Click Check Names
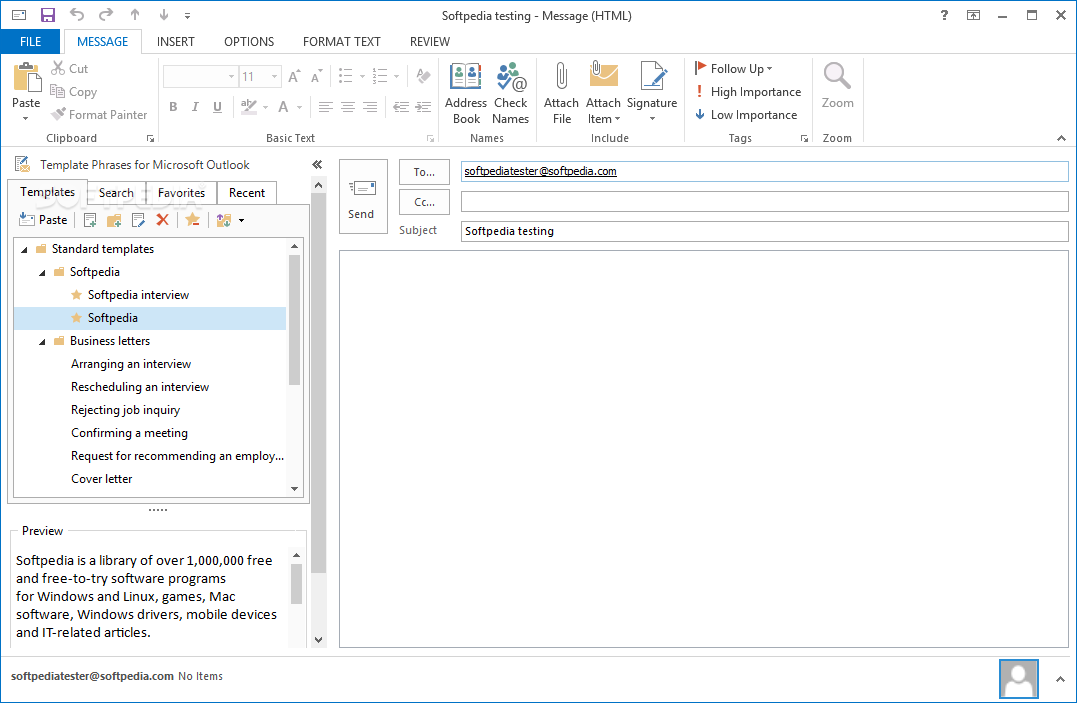The width and height of the screenshot is (1077, 703). click(x=510, y=93)
